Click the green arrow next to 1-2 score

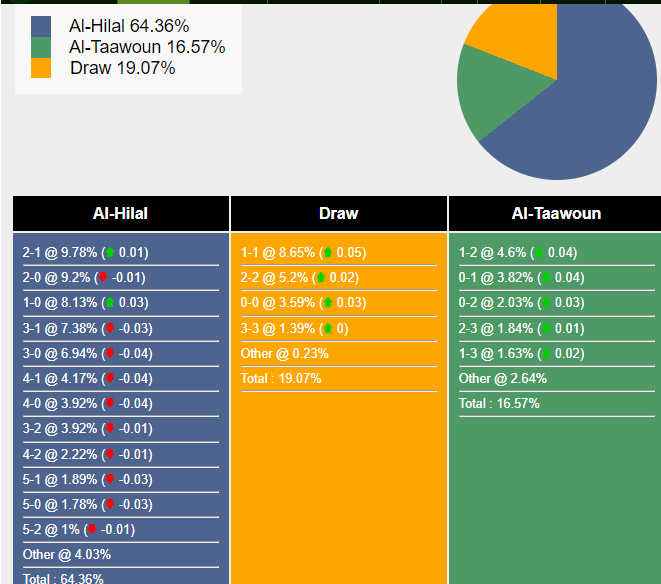(539, 253)
